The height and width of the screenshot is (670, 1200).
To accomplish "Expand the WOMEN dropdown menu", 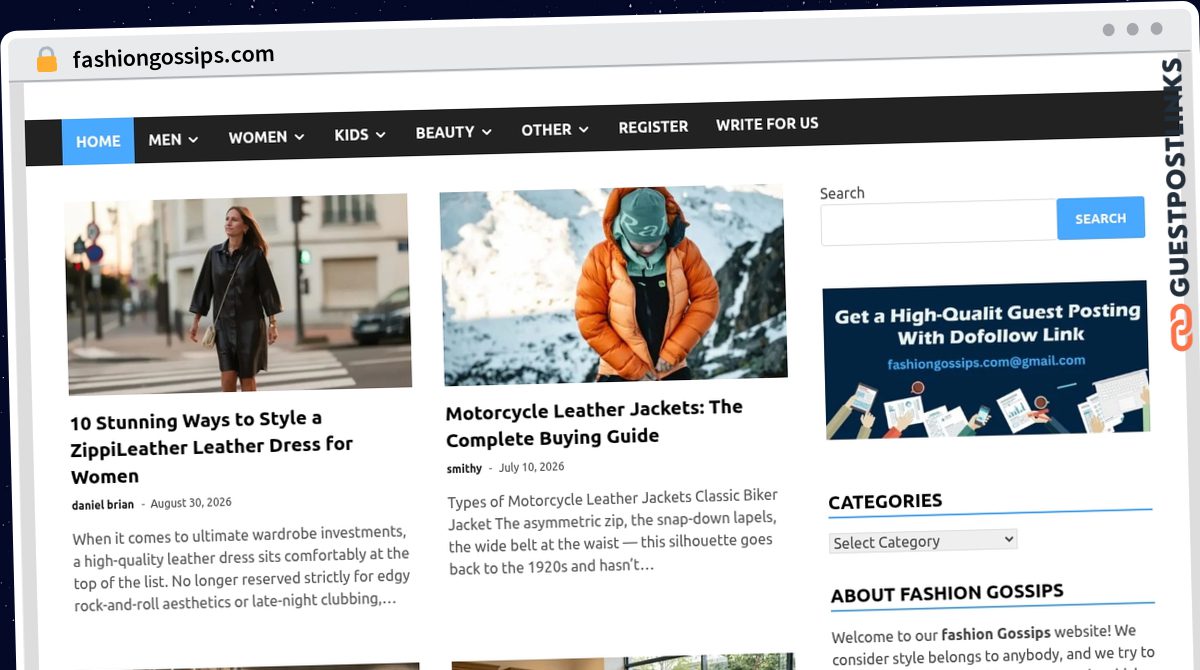I will pos(266,137).
